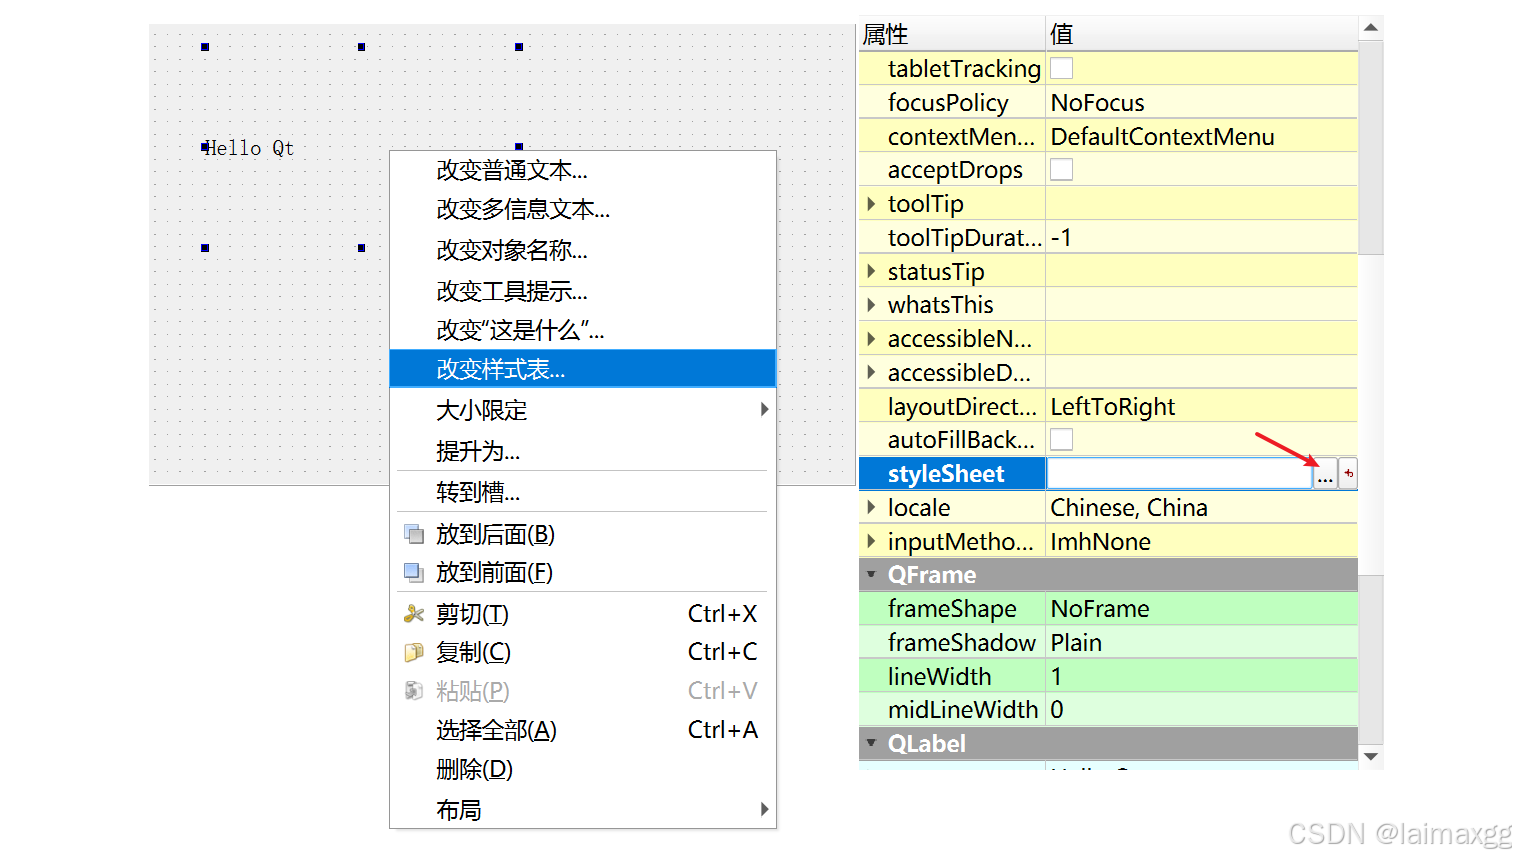Click property panel scrollbar down arrow
The image size is (1516, 860).
tap(1371, 757)
